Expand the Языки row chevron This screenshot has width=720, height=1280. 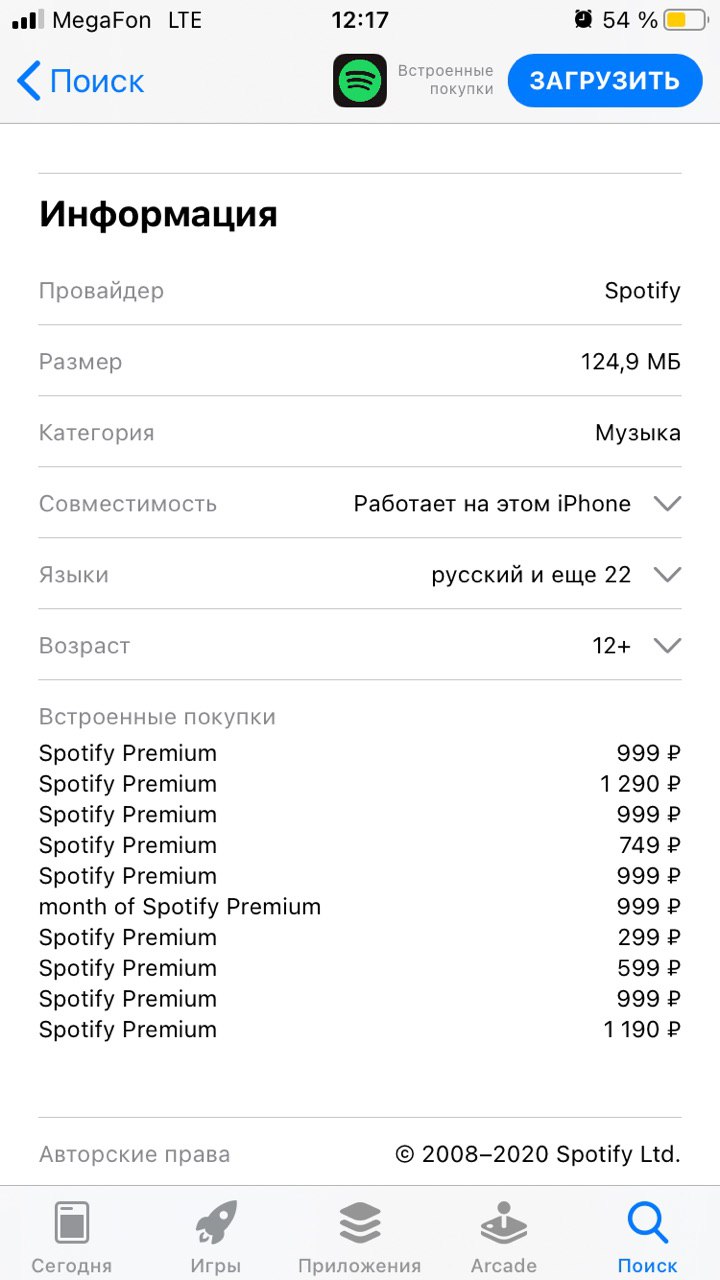667,575
